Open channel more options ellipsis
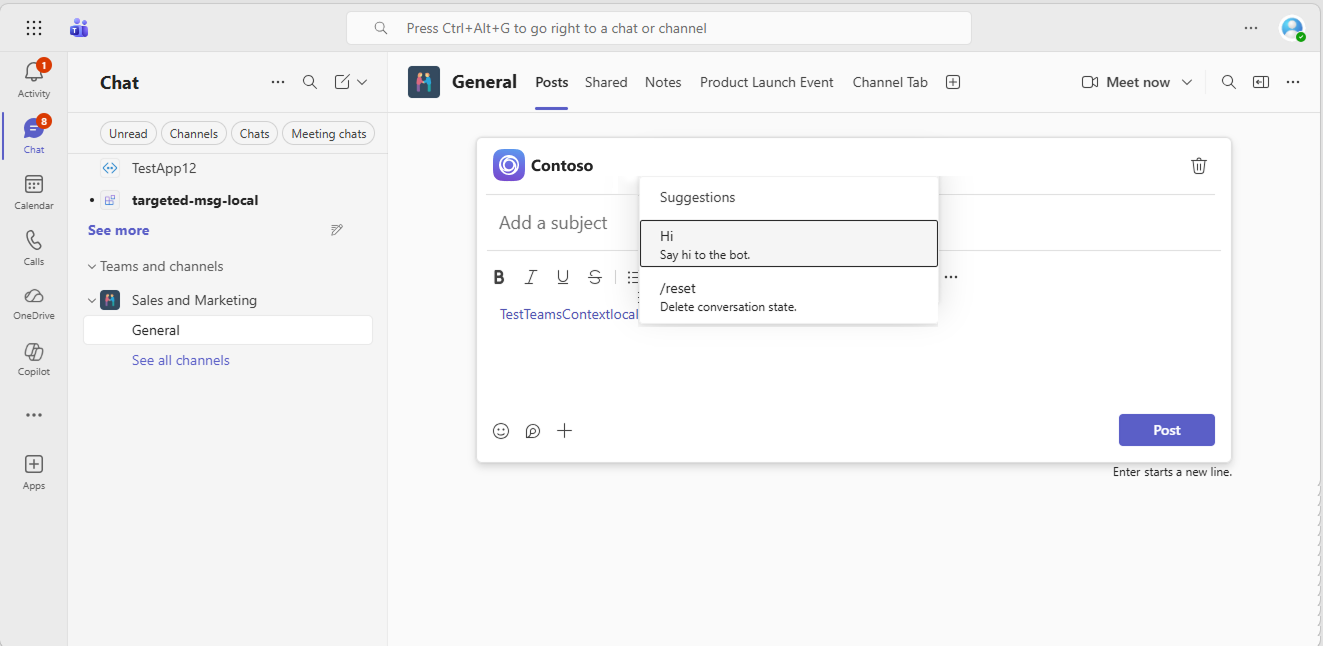 tap(1293, 82)
